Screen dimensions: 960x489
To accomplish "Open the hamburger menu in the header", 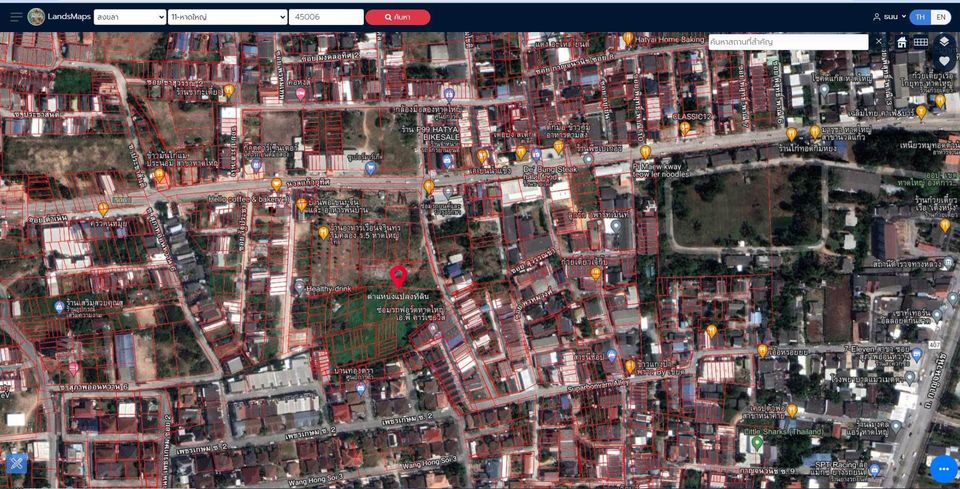I will [x=16, y=17].
